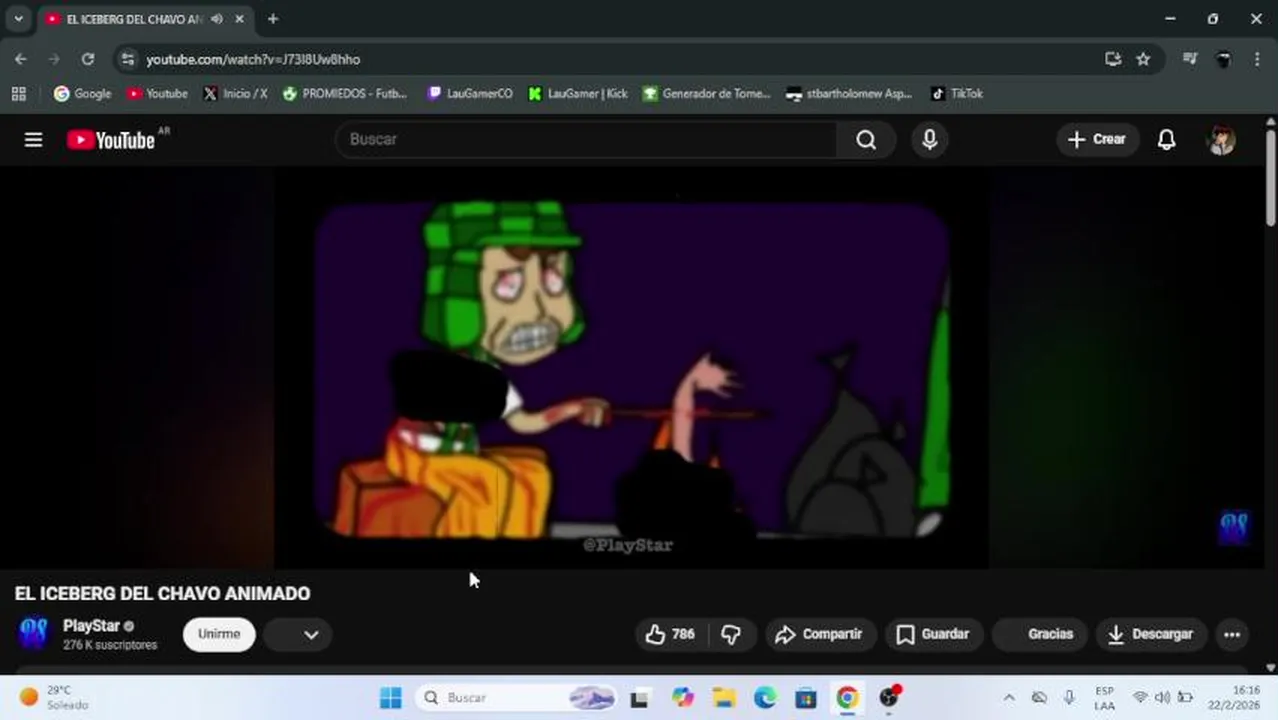
Task: Open the Chrome profile icon
Action: tap(1223, 59)
